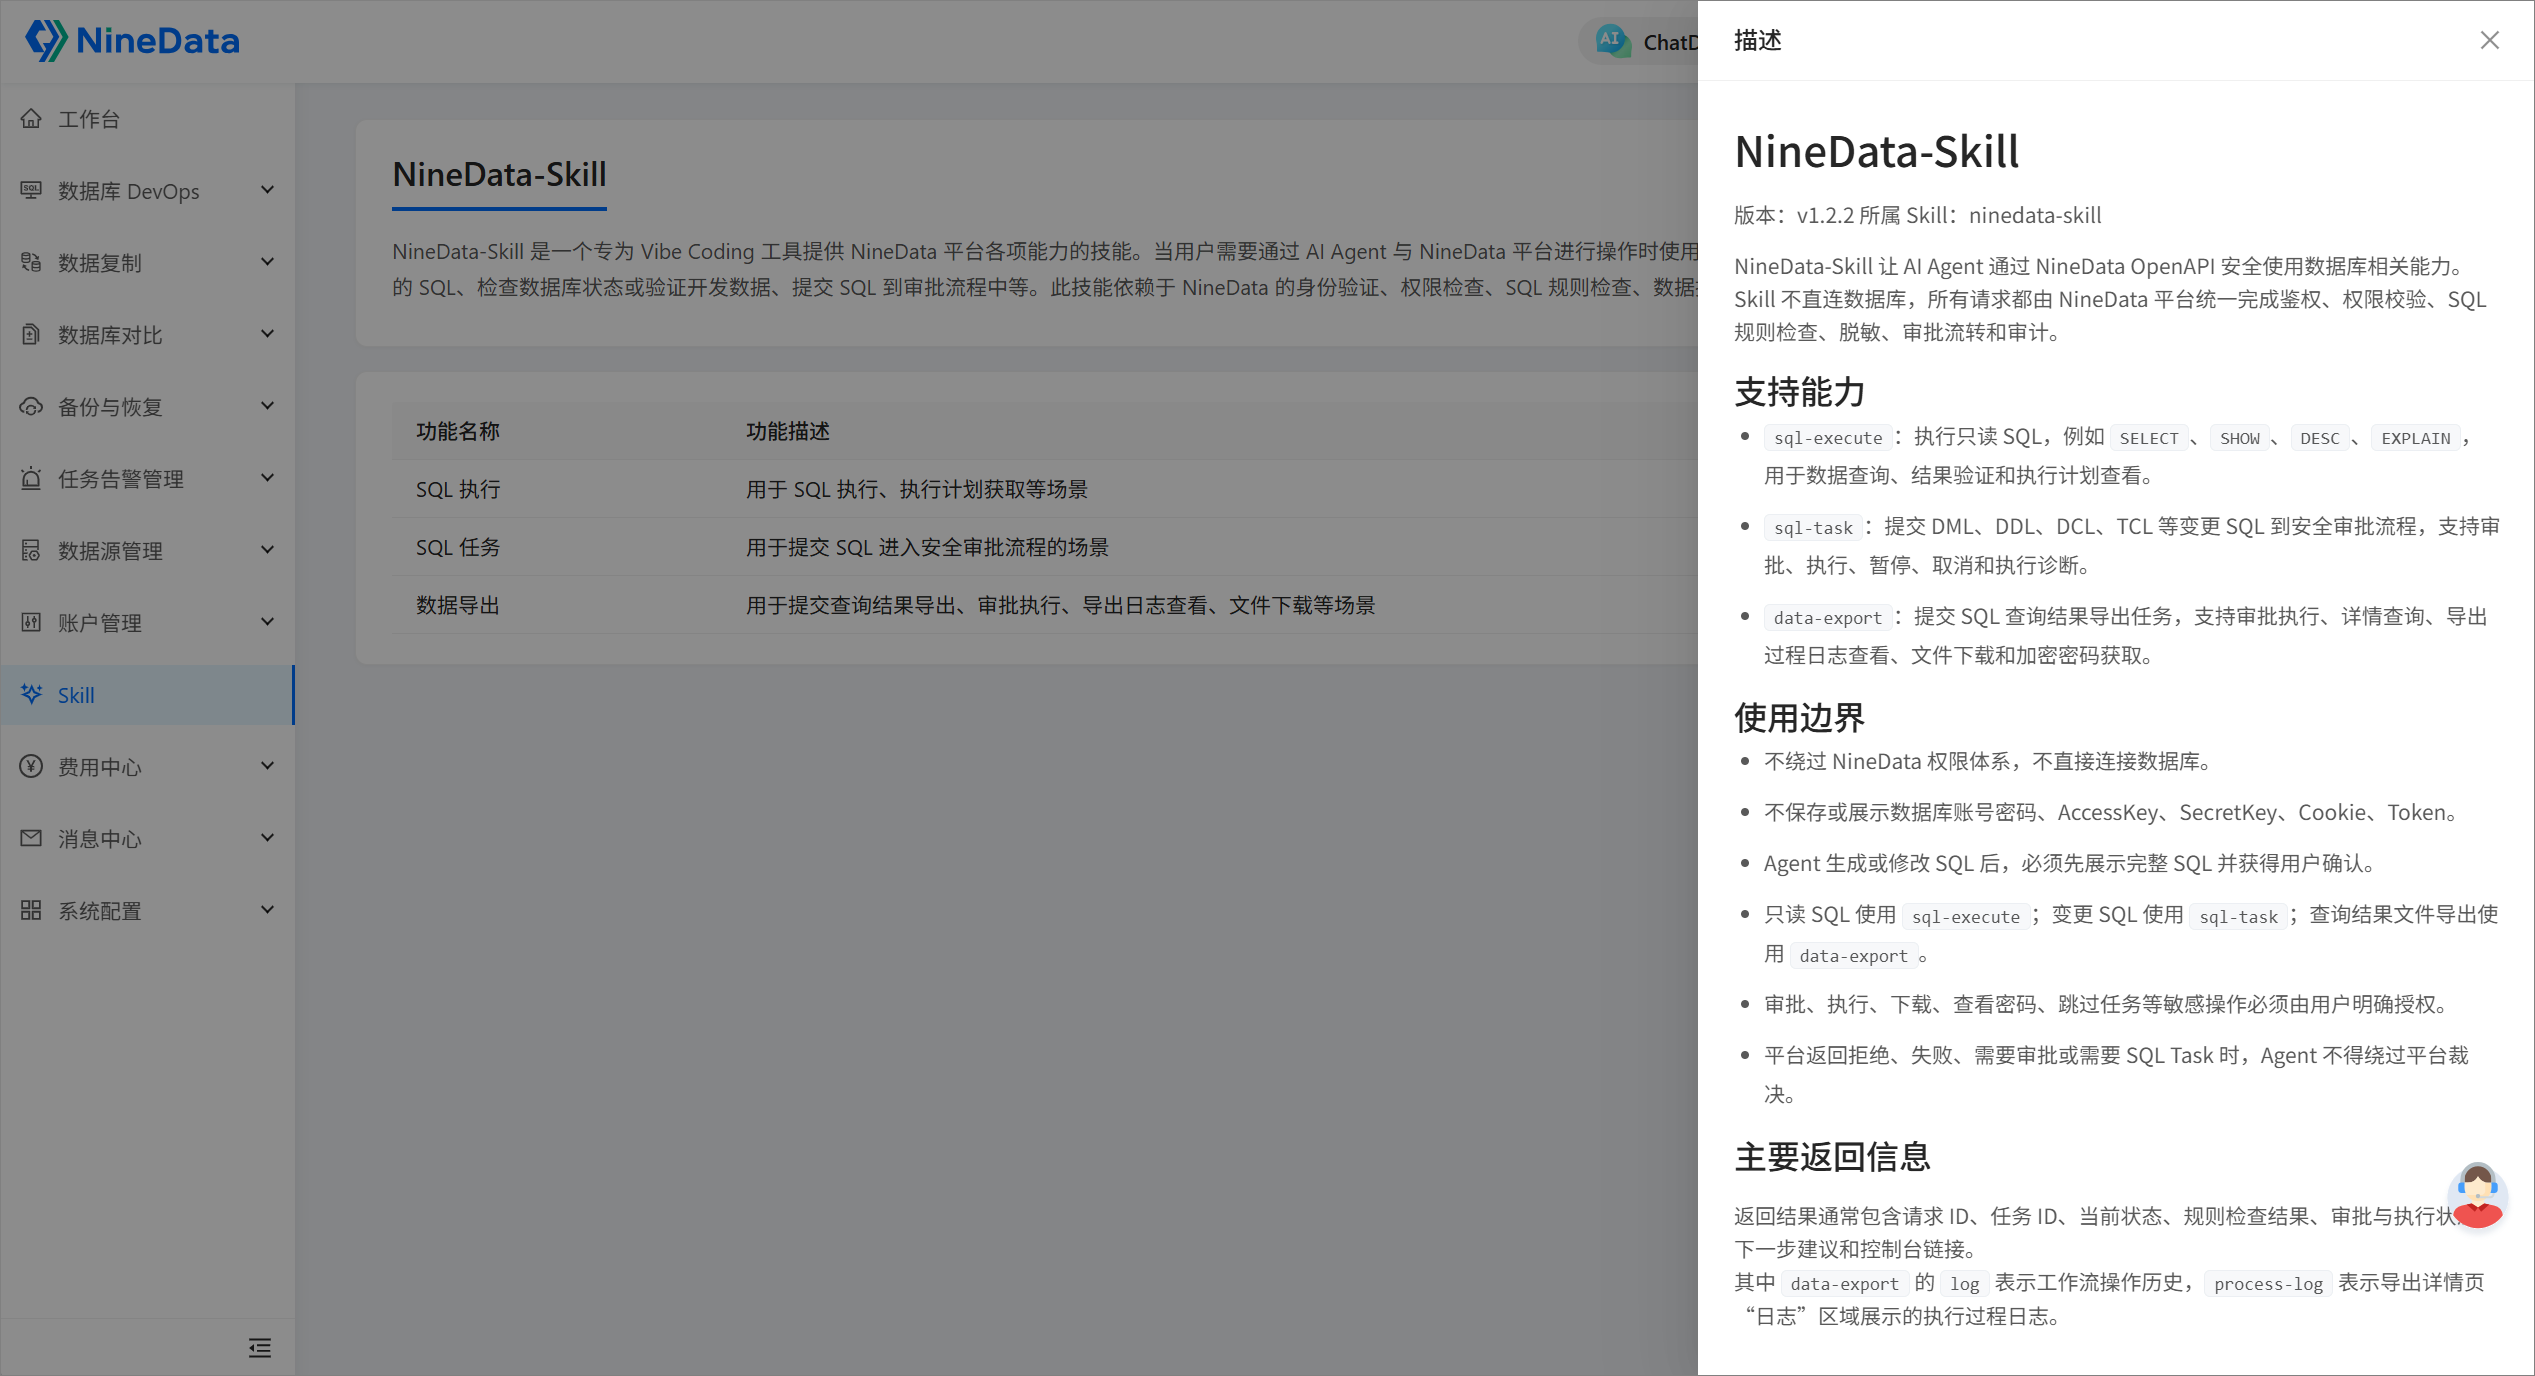This screenshot has height=1376, width=2535.
Task: Click the 功能描述 column header
Action: [x=788, y=431]
